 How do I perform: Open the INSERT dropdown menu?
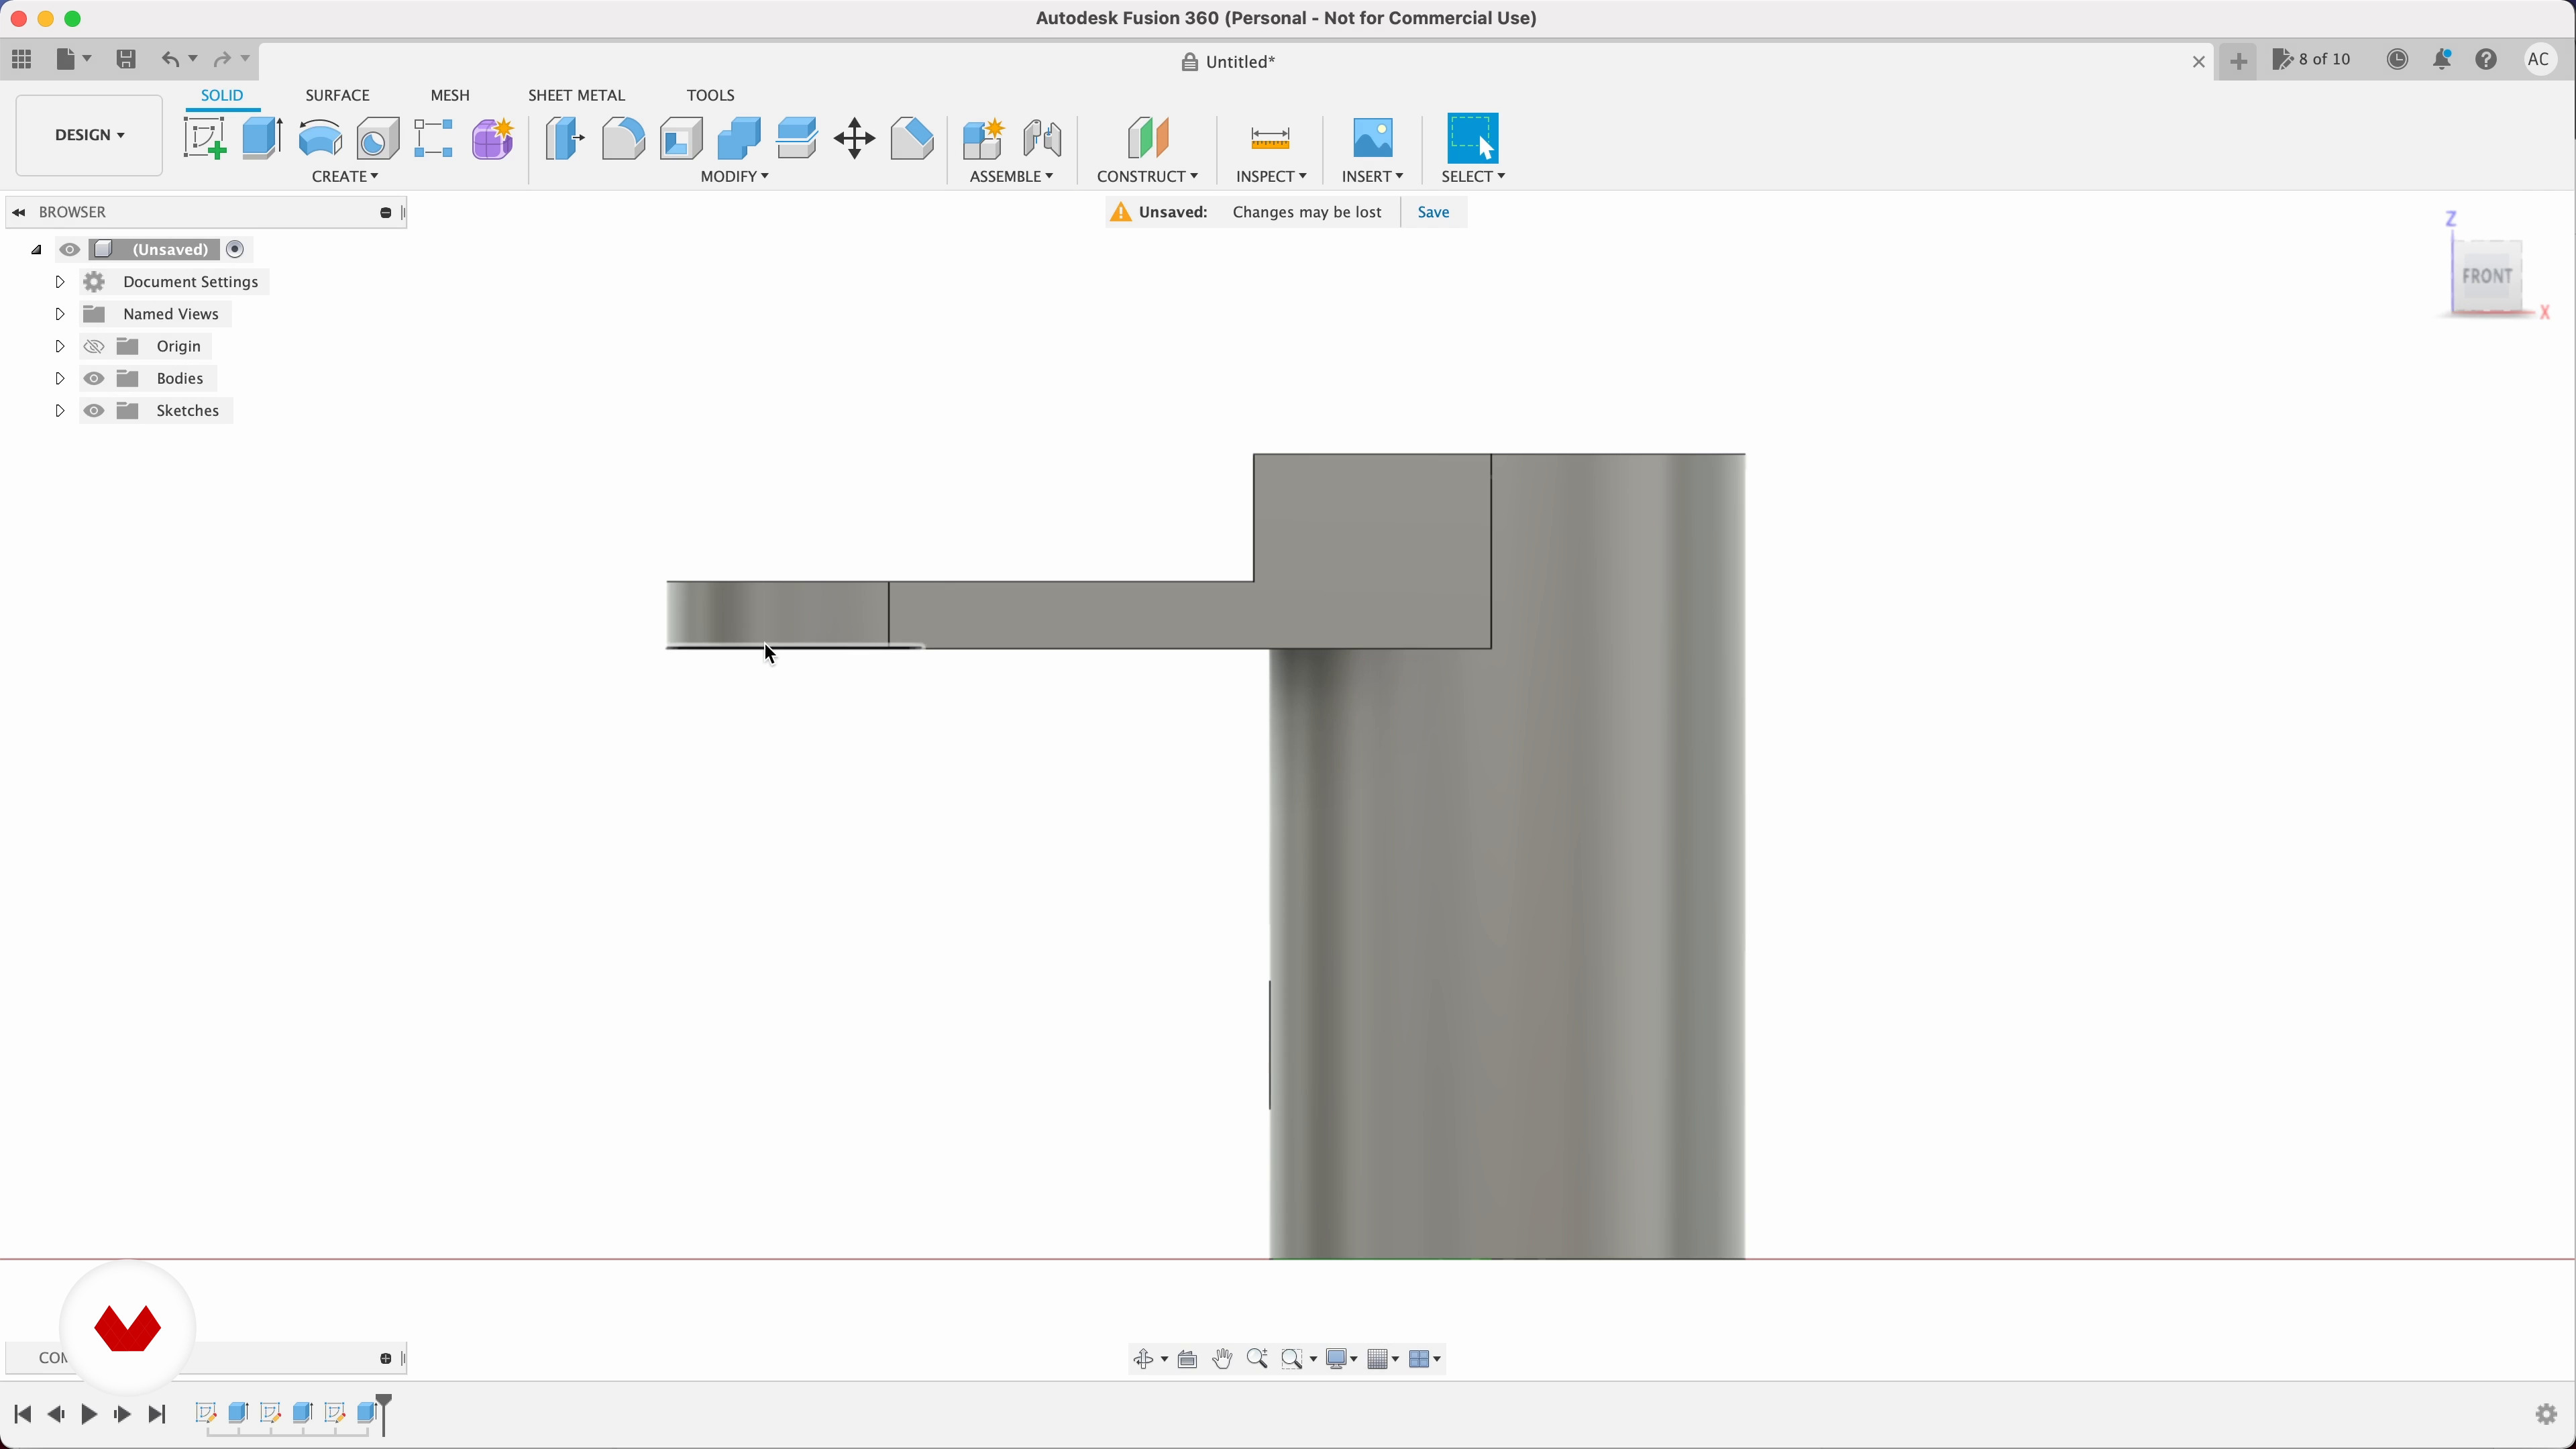[1372, 177]
